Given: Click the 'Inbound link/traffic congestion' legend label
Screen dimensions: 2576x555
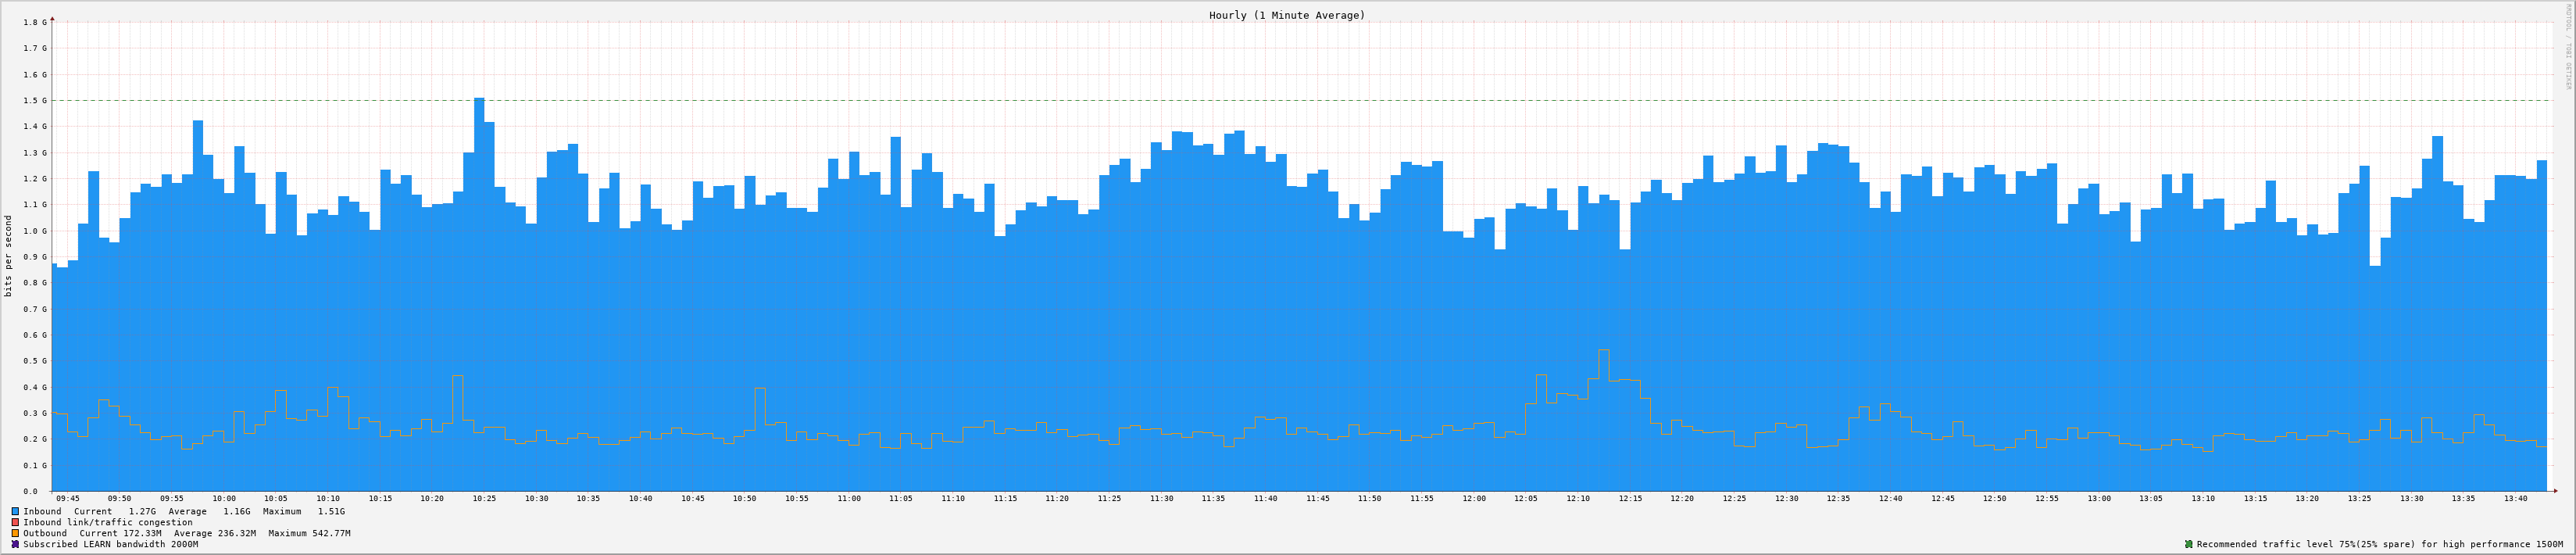Looking at the screenshot, I should [x=108, y=522].
